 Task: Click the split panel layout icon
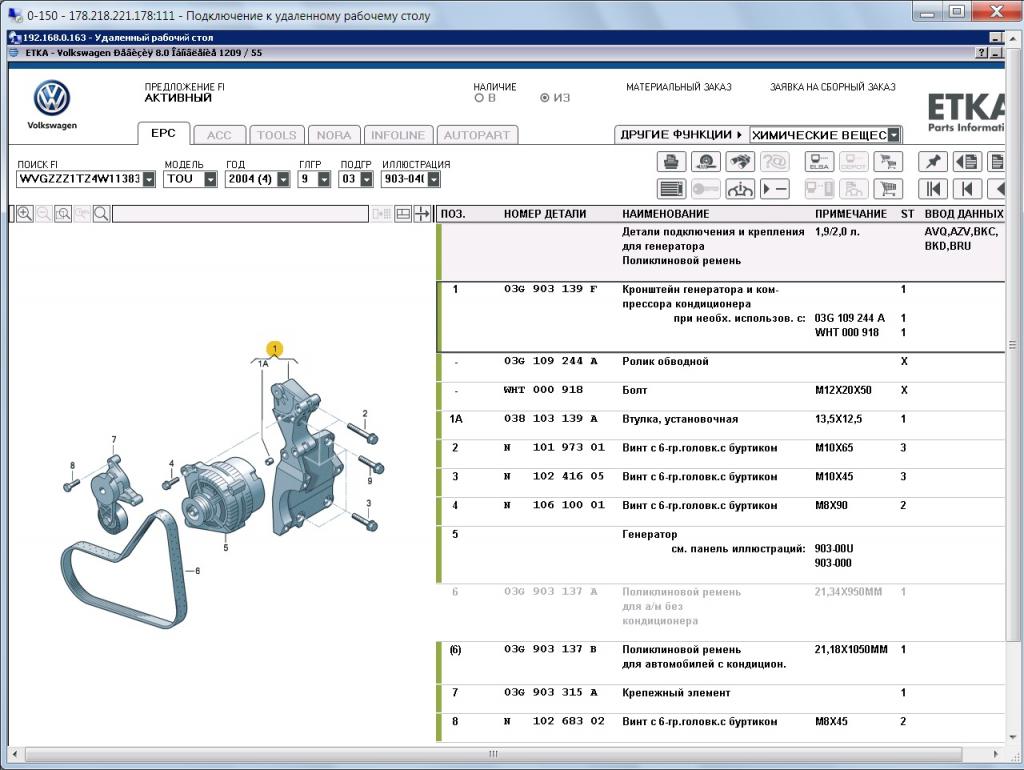pos(404,214)
